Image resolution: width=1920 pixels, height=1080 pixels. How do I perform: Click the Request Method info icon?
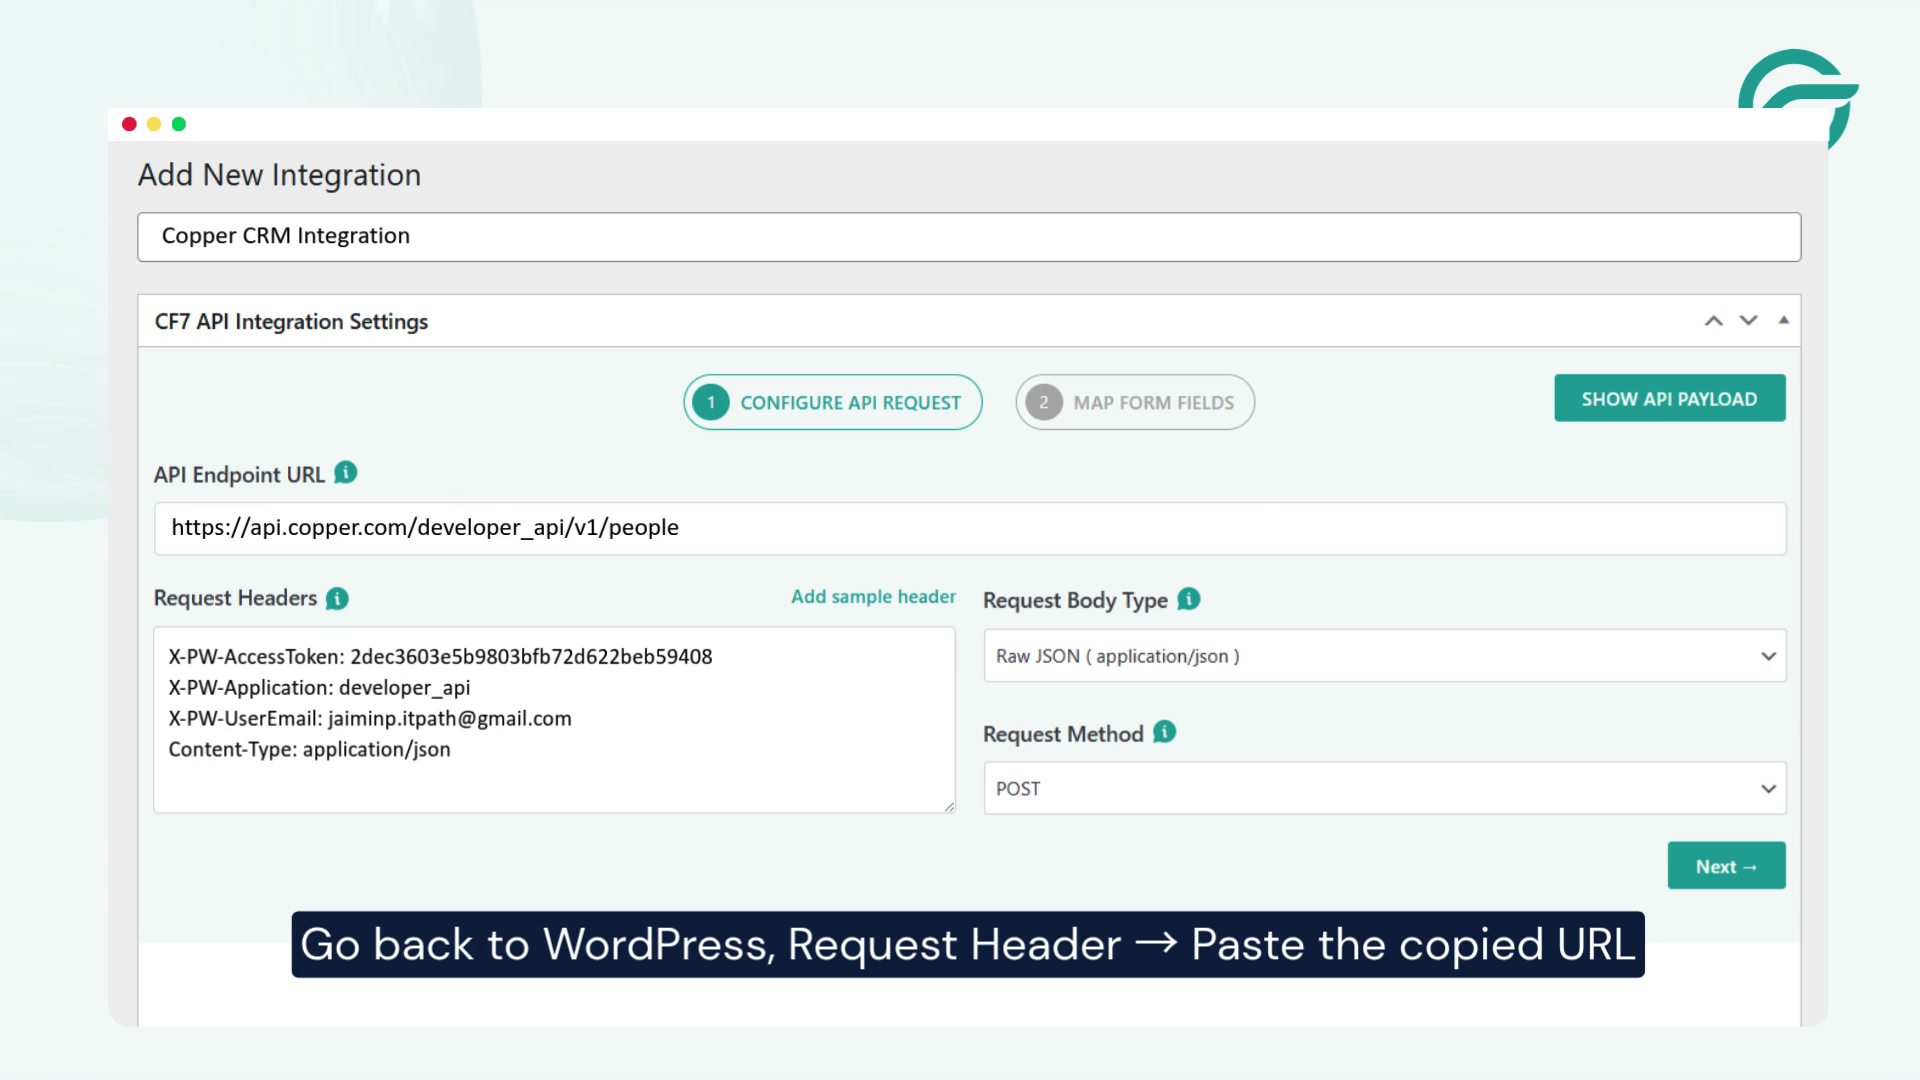(x=1165, y=732)
